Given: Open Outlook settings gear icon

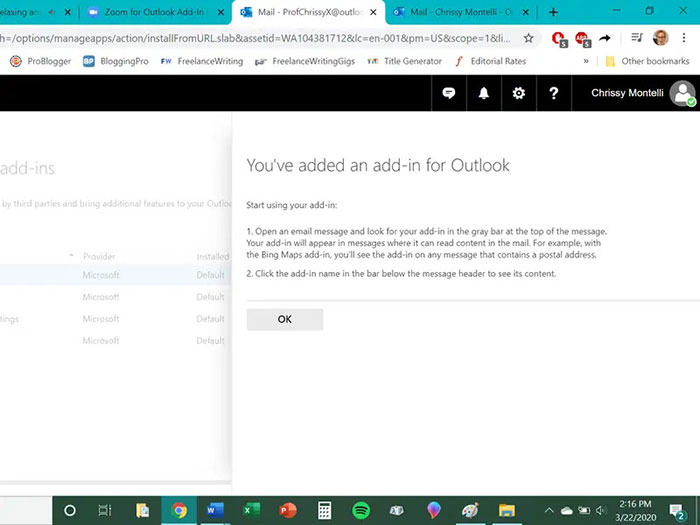Looking at the screenshot, I should [x=518, y=93].
